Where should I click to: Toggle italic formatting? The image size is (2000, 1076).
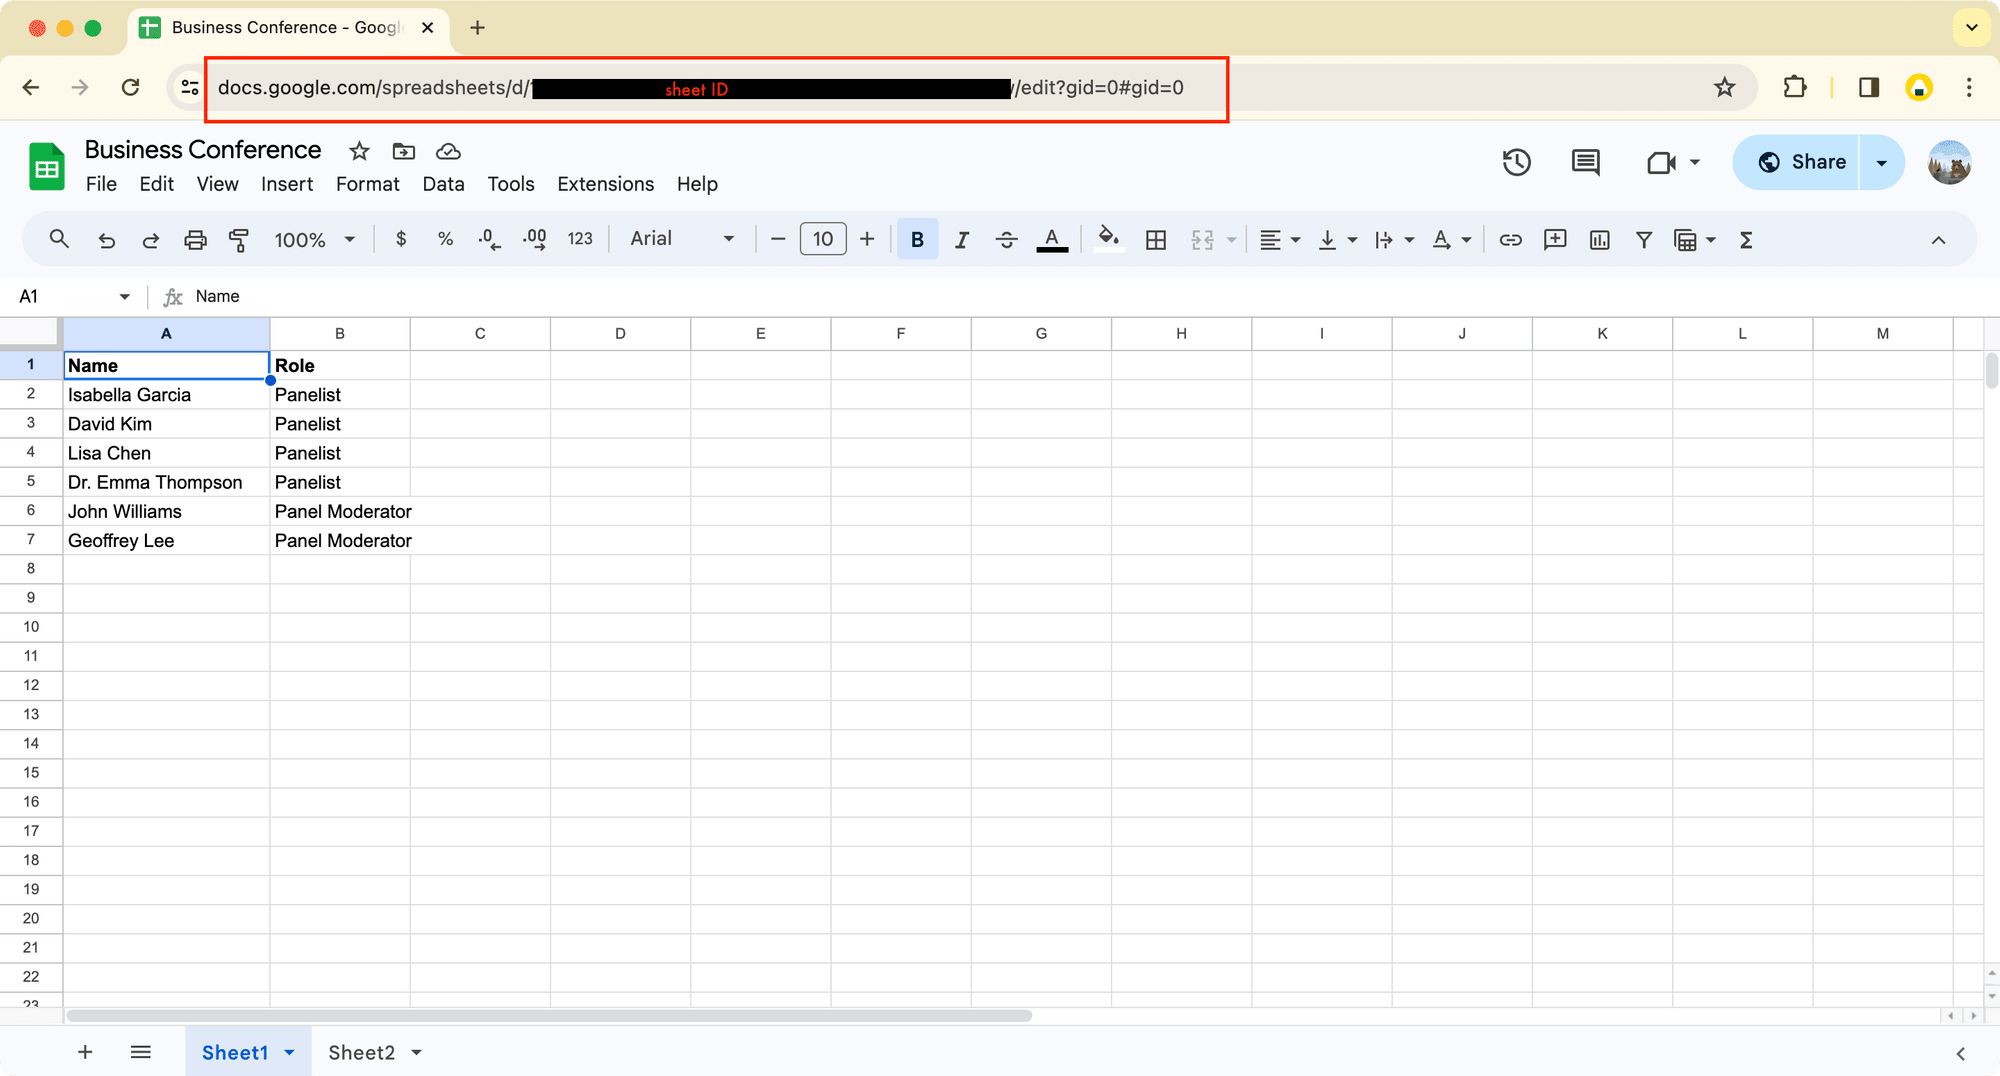coord(961,239)
